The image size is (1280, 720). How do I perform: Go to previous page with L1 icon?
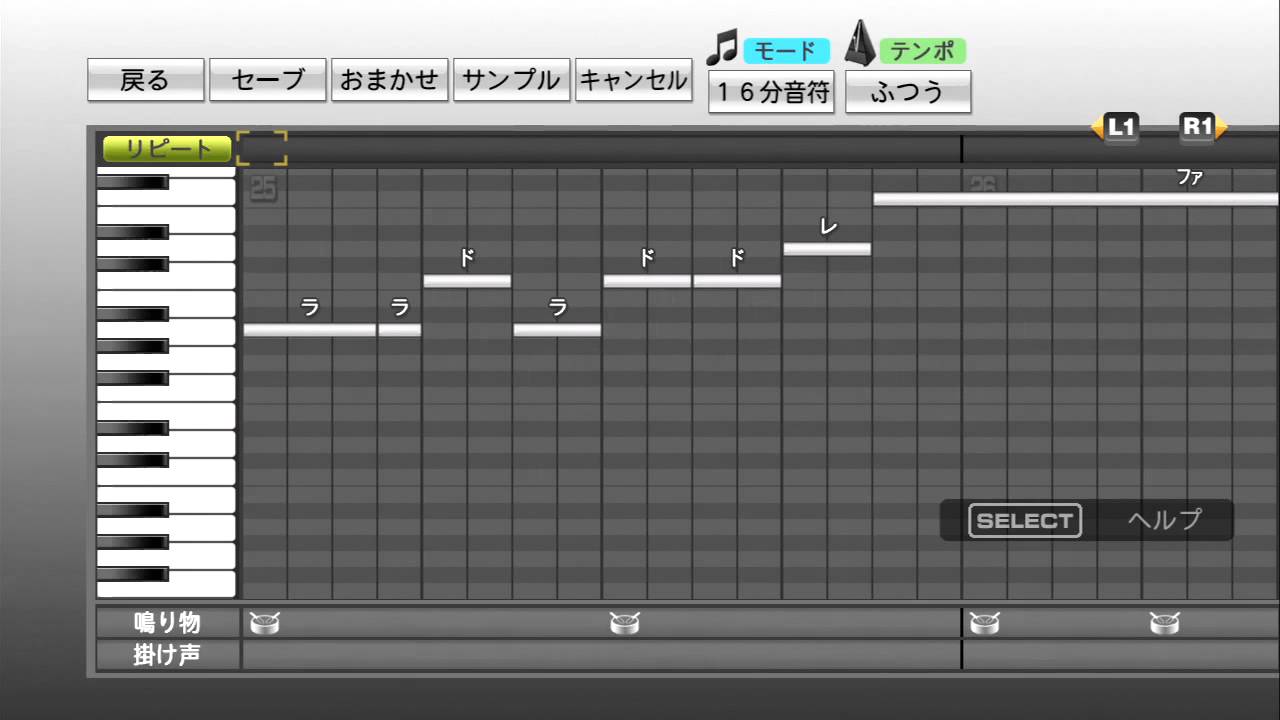coord(1116,127)
